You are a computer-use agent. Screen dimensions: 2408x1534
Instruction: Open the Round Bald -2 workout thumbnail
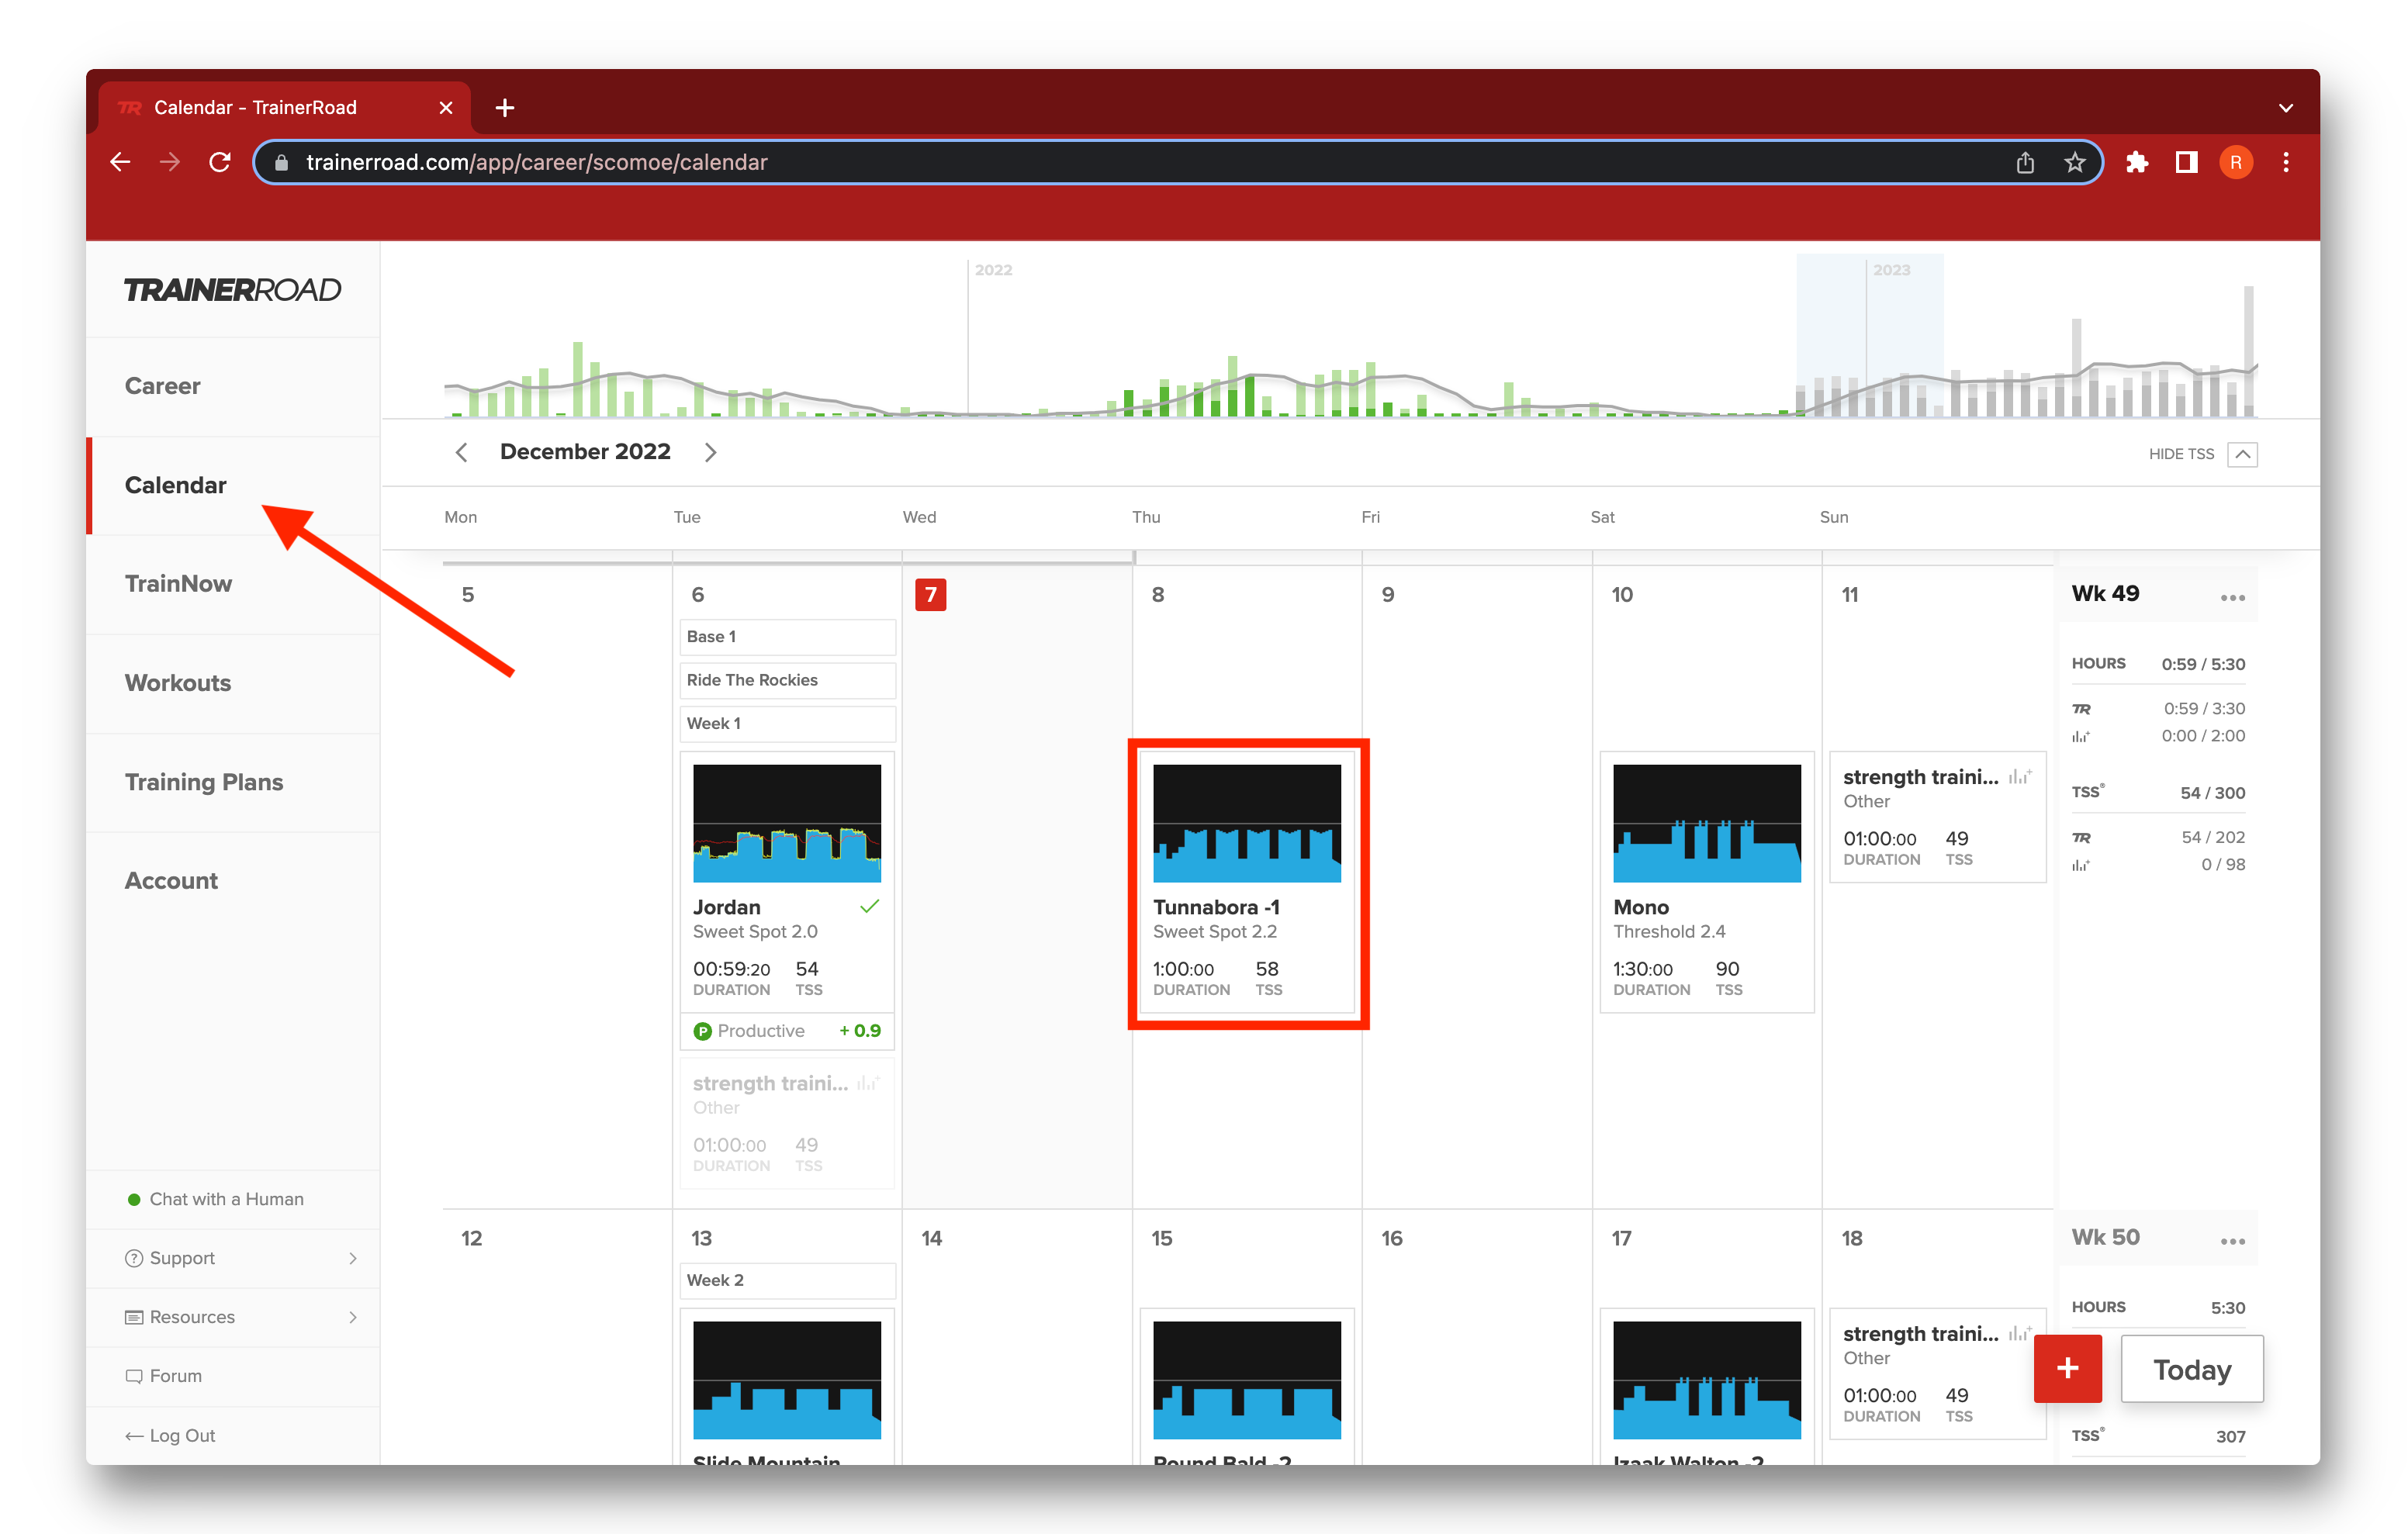point(1247,1380)
